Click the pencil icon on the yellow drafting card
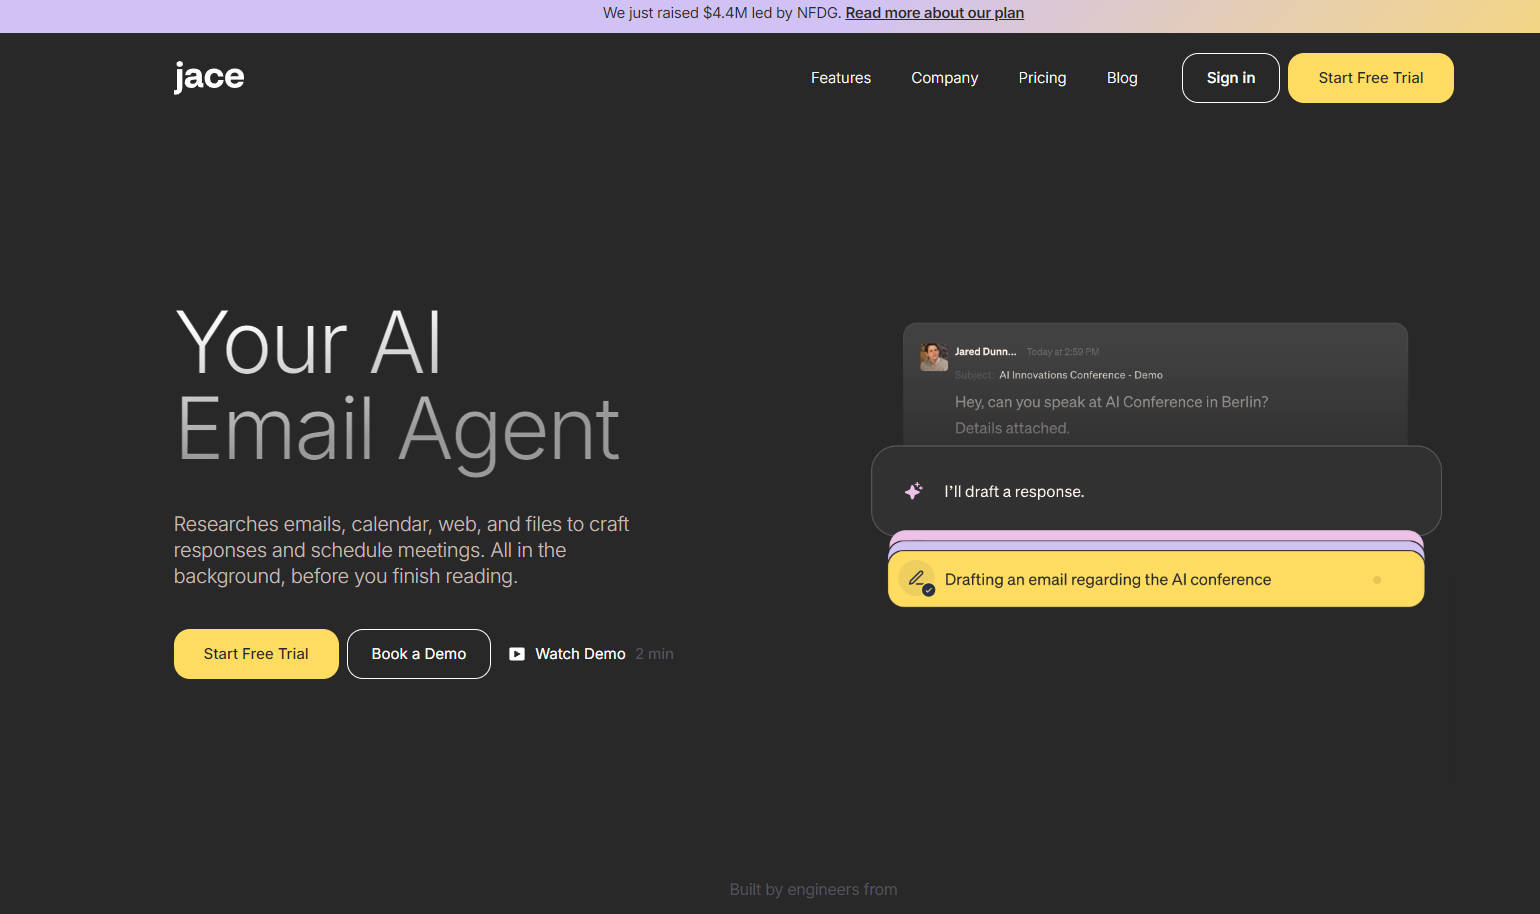1540x914 pixels. click(x=916, y=579)
